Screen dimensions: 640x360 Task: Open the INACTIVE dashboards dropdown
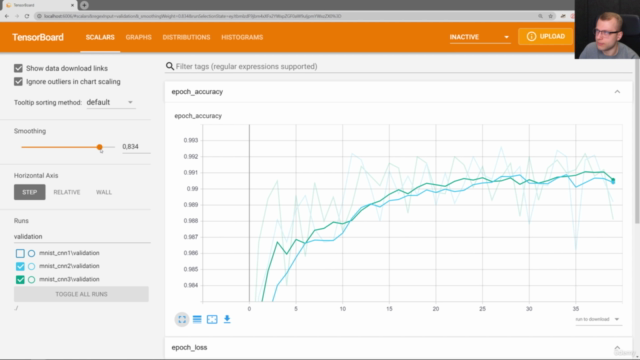pos(480,37)
